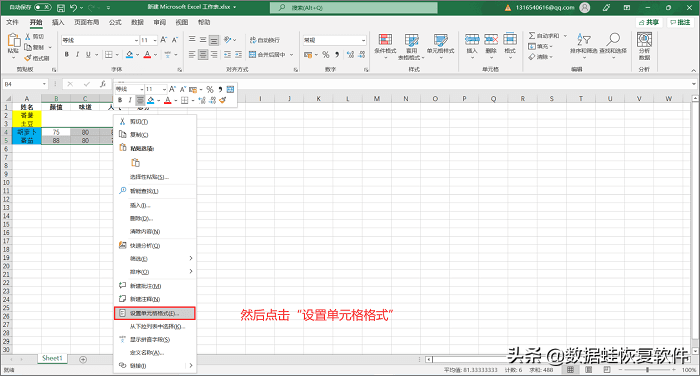
Task: Switch to the Insert ribbon tab
Action: 58,22
